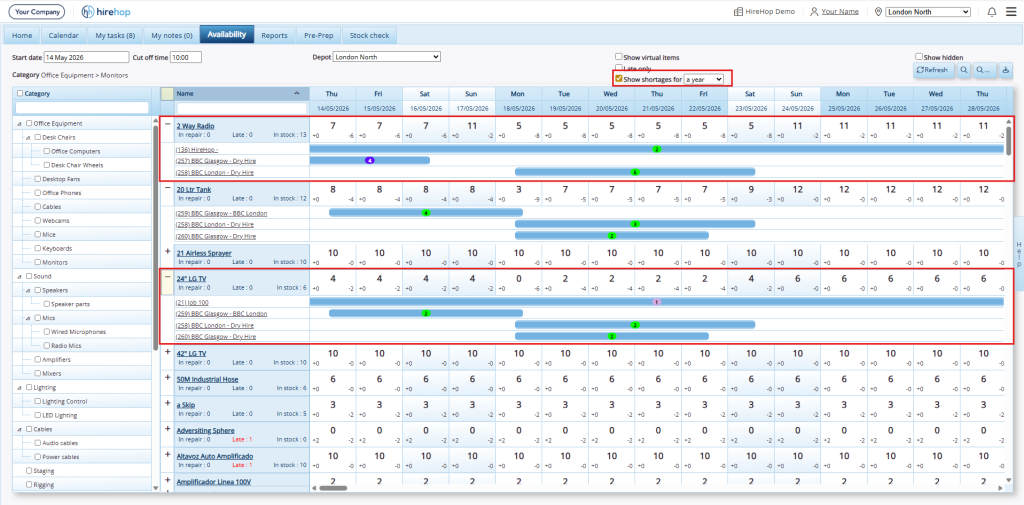
Task: Open the top-right depot dropdown London North
Action: [927, 12]
